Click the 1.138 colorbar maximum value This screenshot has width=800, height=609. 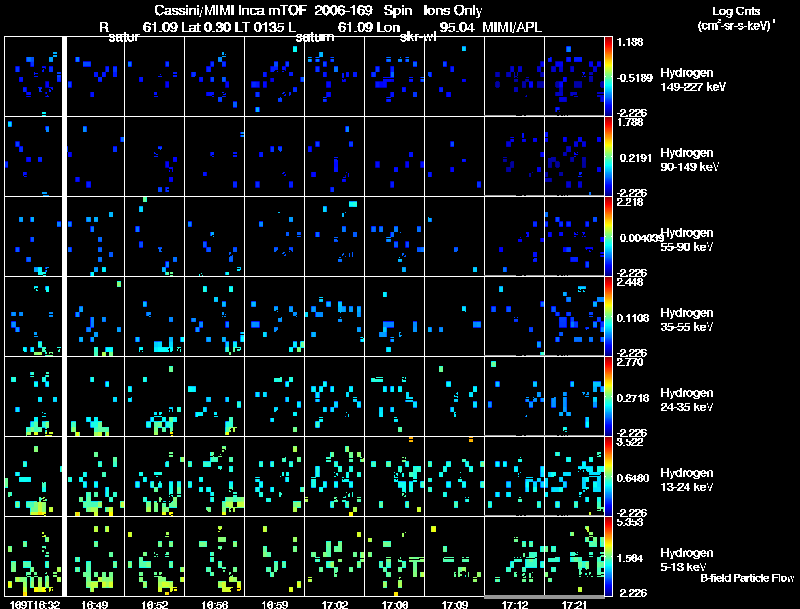[630, 42]
